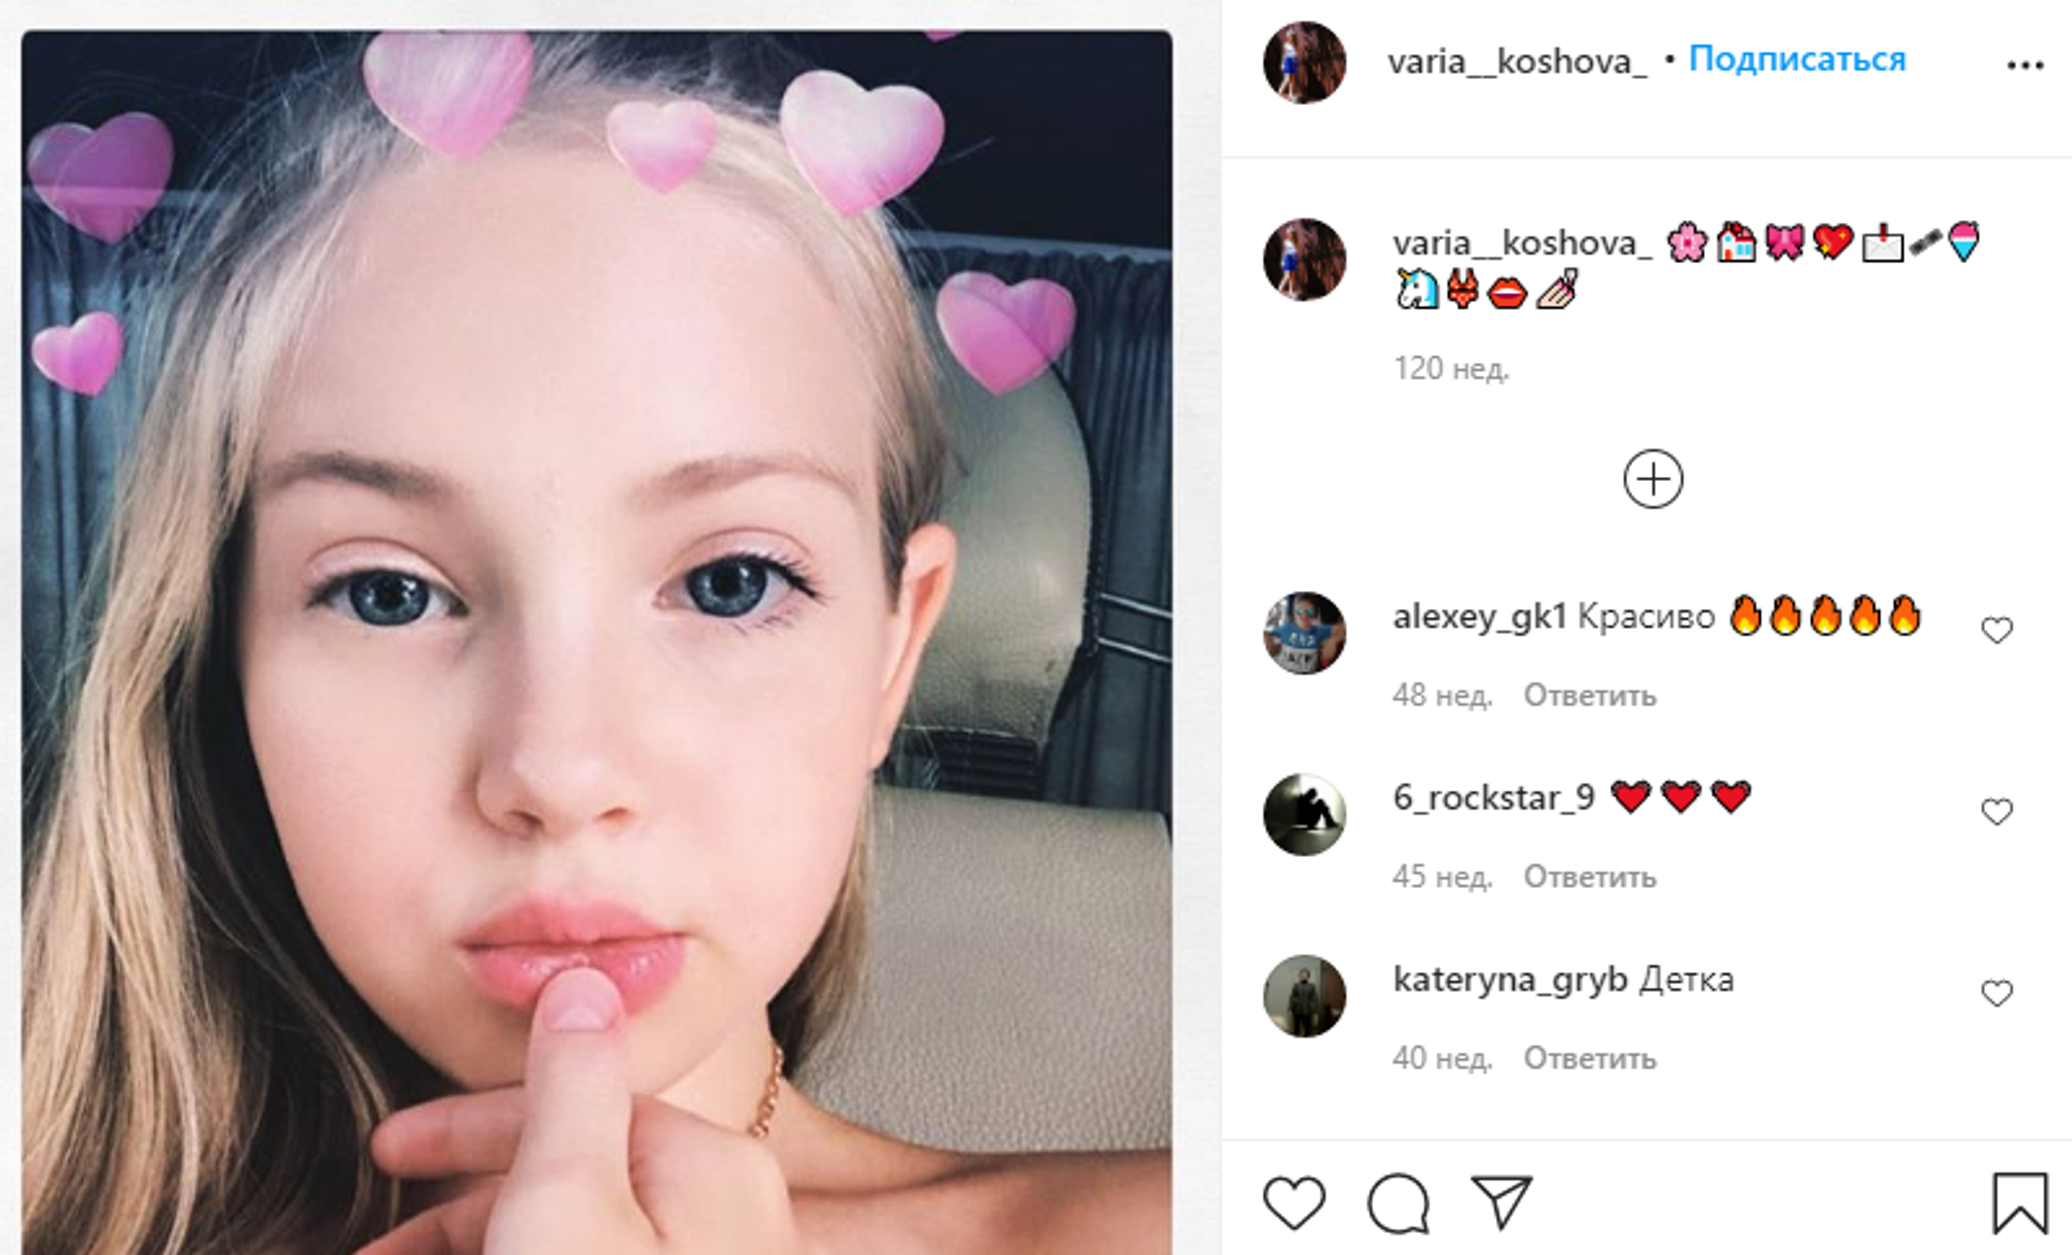Share the post via paper plane icon
The image size is (2072, 1255).
[x=1502, y=1201]
